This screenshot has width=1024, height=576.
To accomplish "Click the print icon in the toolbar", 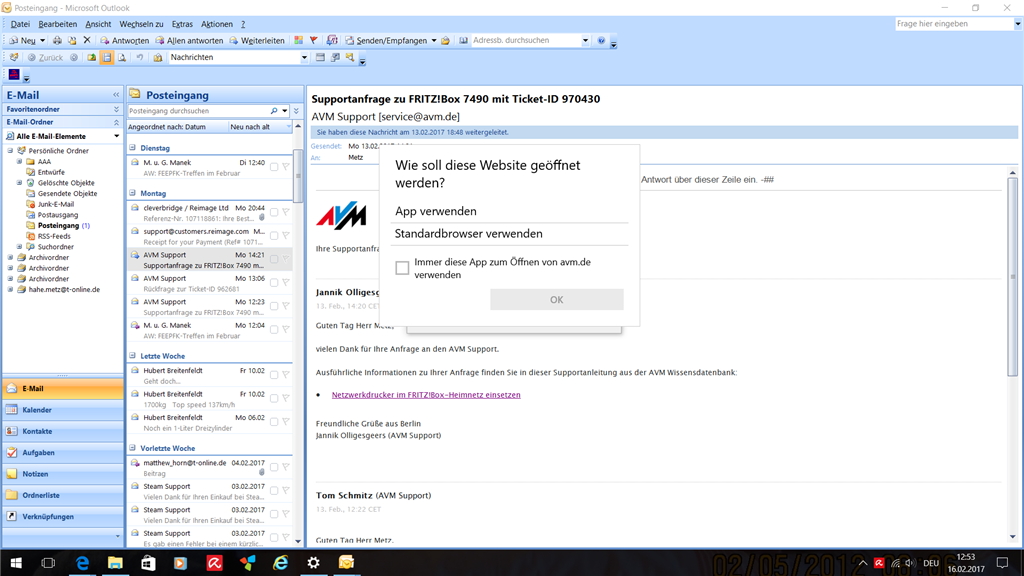I will click(x=57, y=40).
